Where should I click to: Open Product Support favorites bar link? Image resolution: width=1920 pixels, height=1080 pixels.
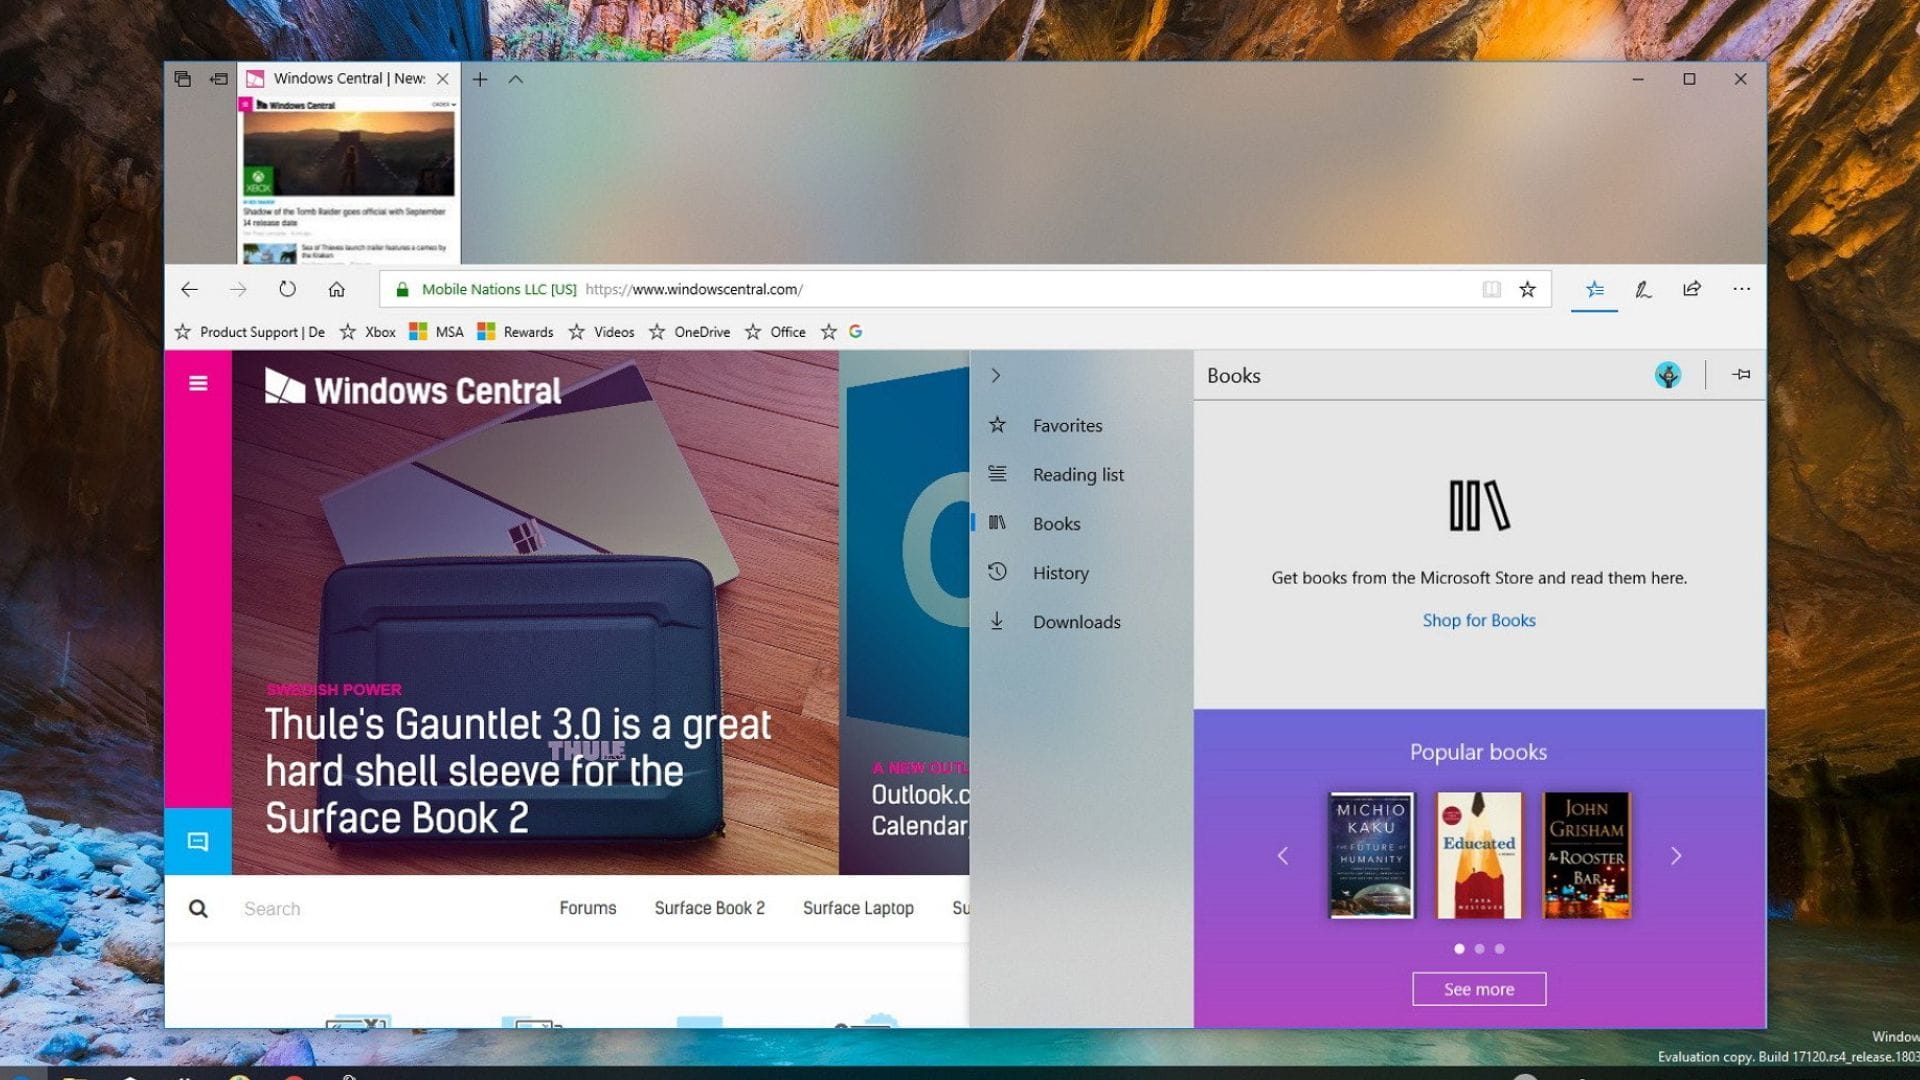coord(250,332)
